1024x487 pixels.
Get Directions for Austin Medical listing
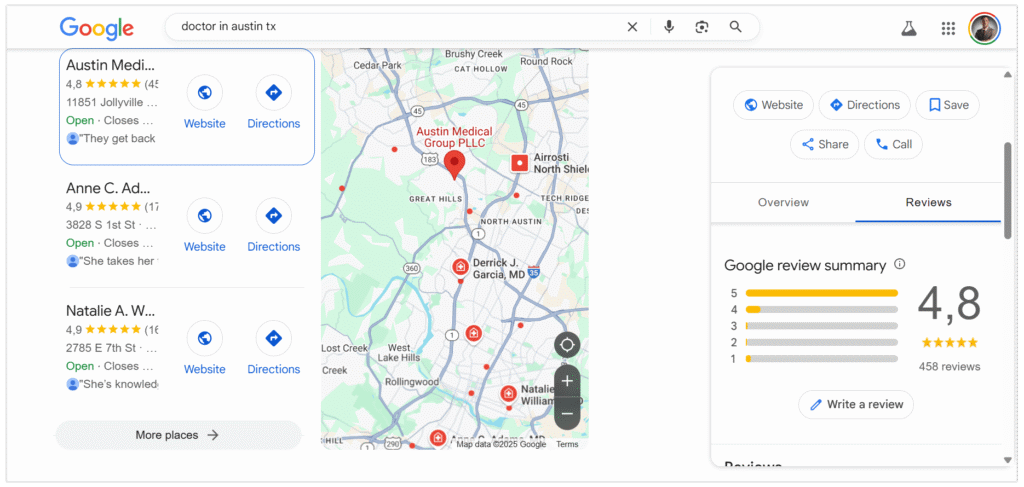(274, 93)
